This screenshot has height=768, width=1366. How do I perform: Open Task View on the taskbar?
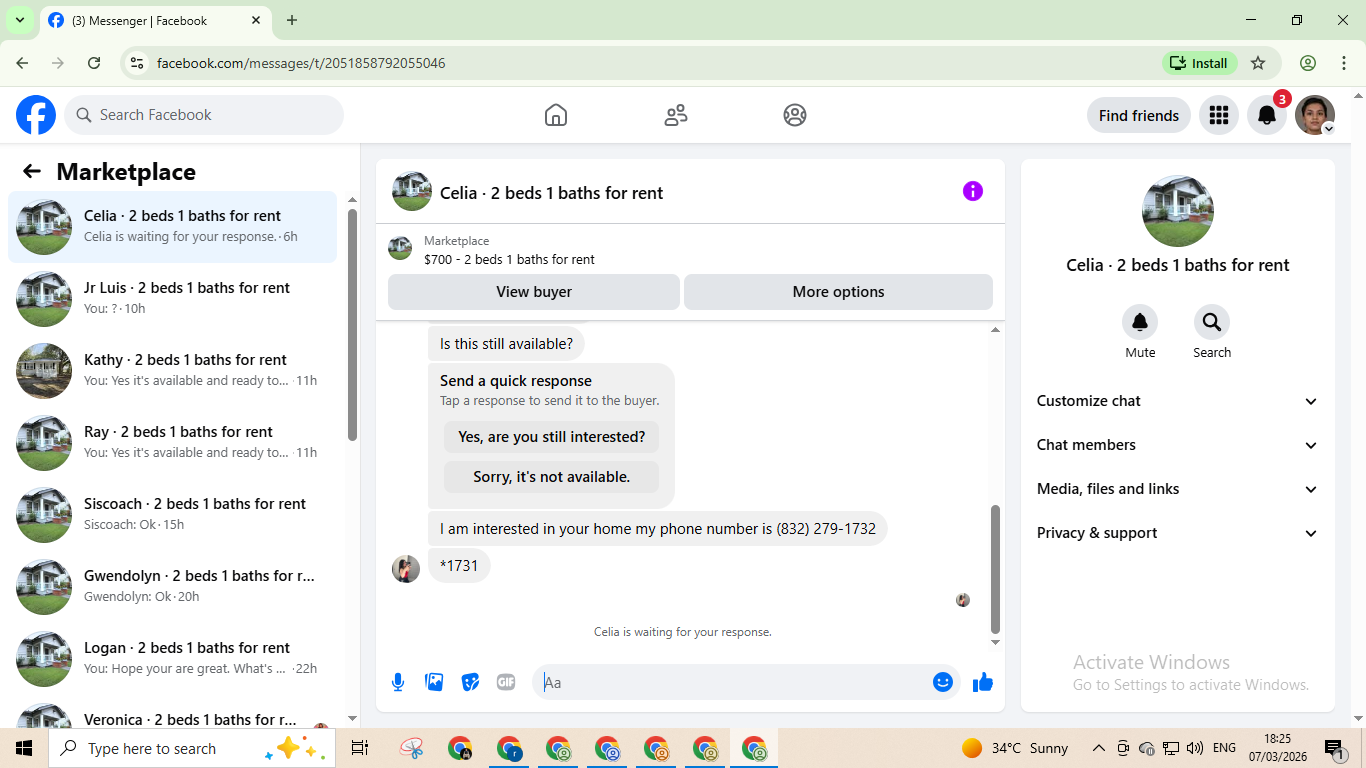click(360, 748)
